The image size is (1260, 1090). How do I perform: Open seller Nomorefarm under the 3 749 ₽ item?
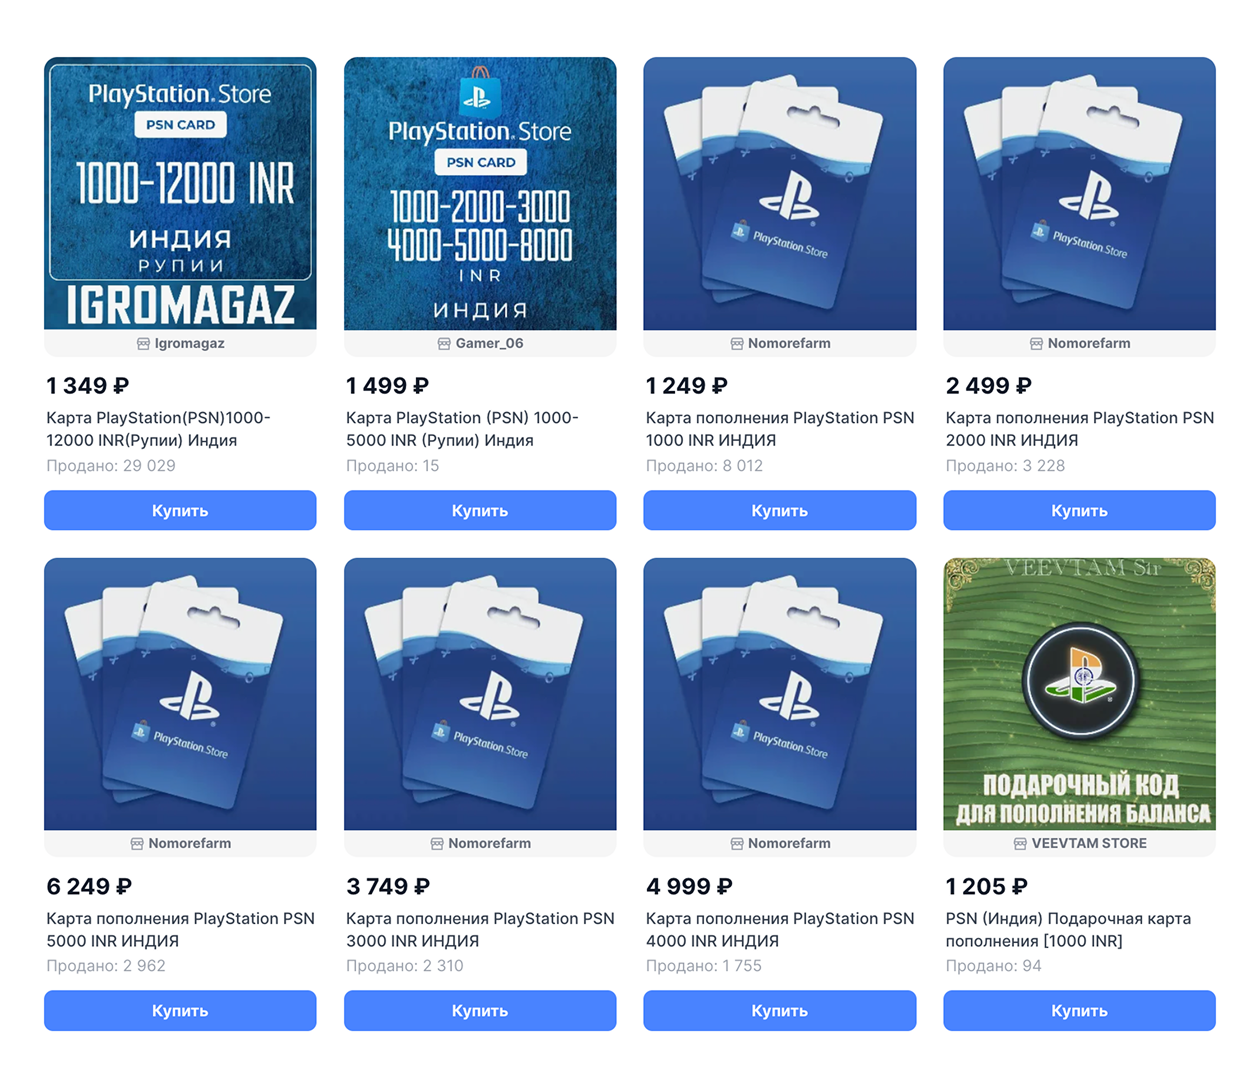click(x=489, y=844)
